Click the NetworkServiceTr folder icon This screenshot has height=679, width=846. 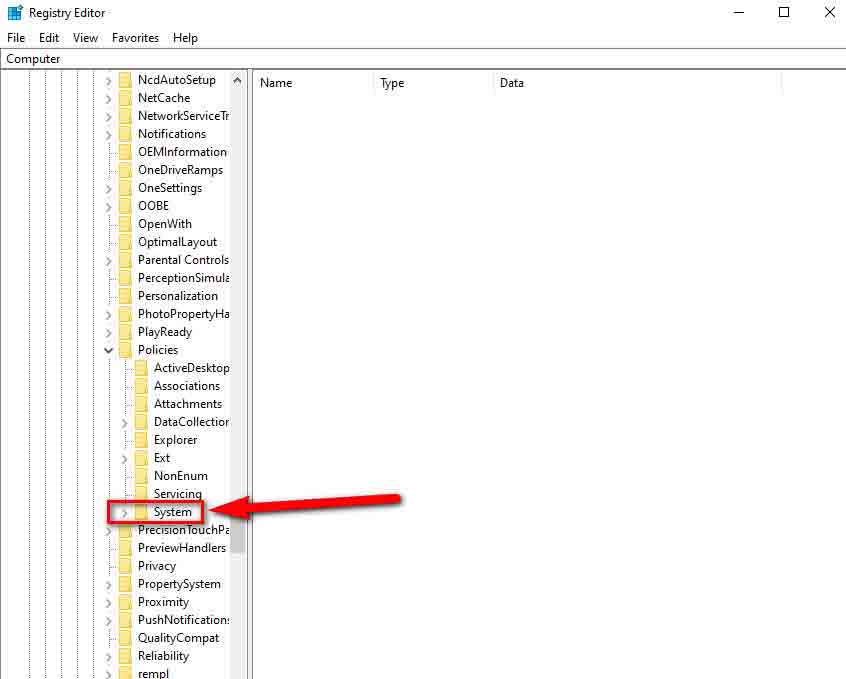coord(125,116)
